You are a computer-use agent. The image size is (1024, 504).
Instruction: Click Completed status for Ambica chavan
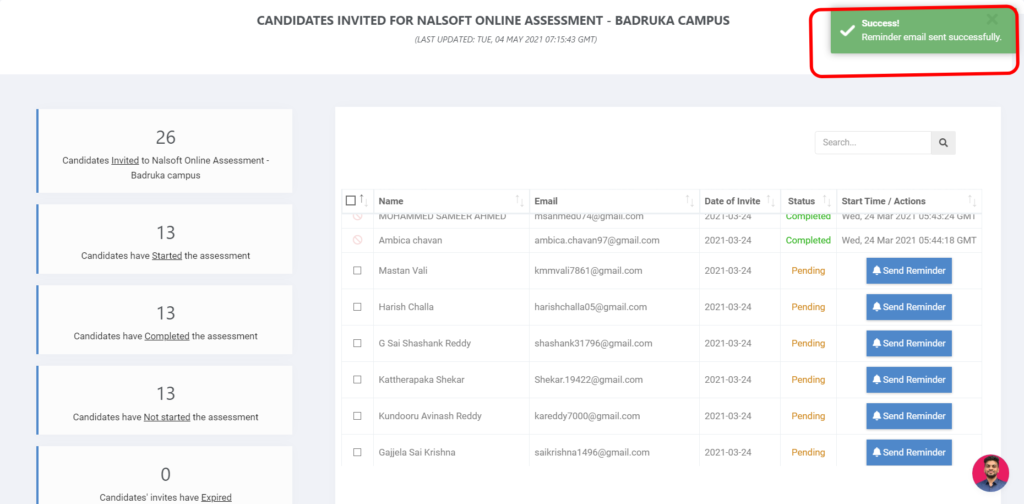pos(808,240)
